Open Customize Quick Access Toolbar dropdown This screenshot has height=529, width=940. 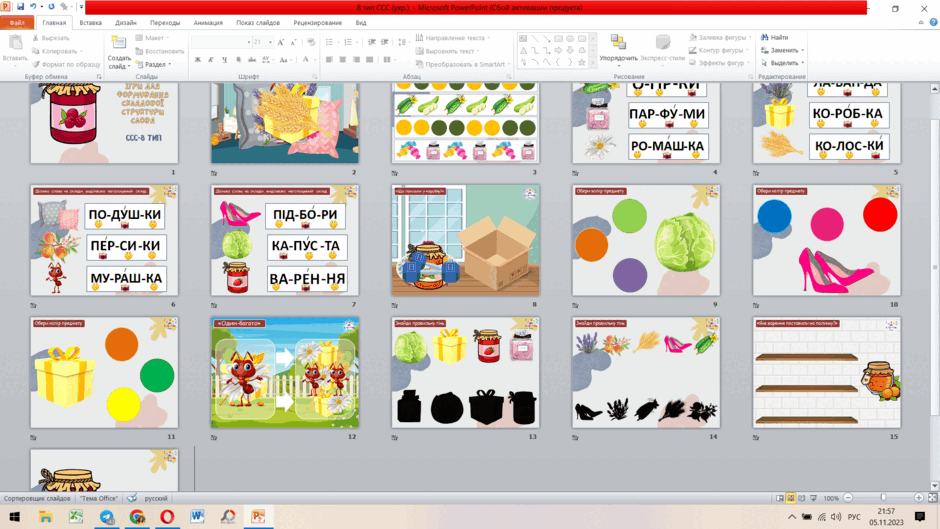tap(82, 7)
